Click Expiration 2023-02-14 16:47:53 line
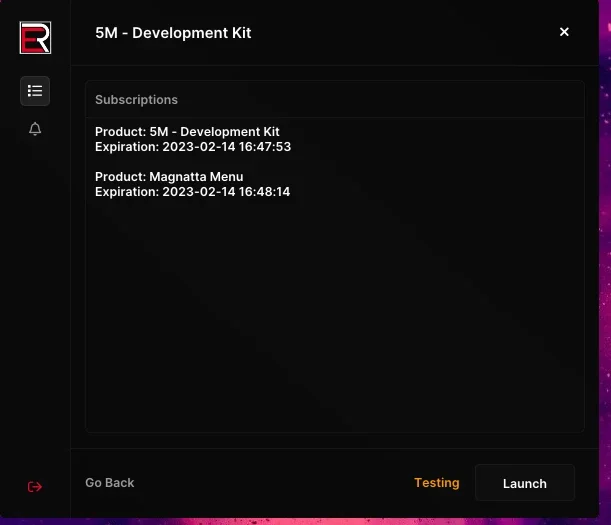This screenshot has width=611, height=525. coord(193,147)
